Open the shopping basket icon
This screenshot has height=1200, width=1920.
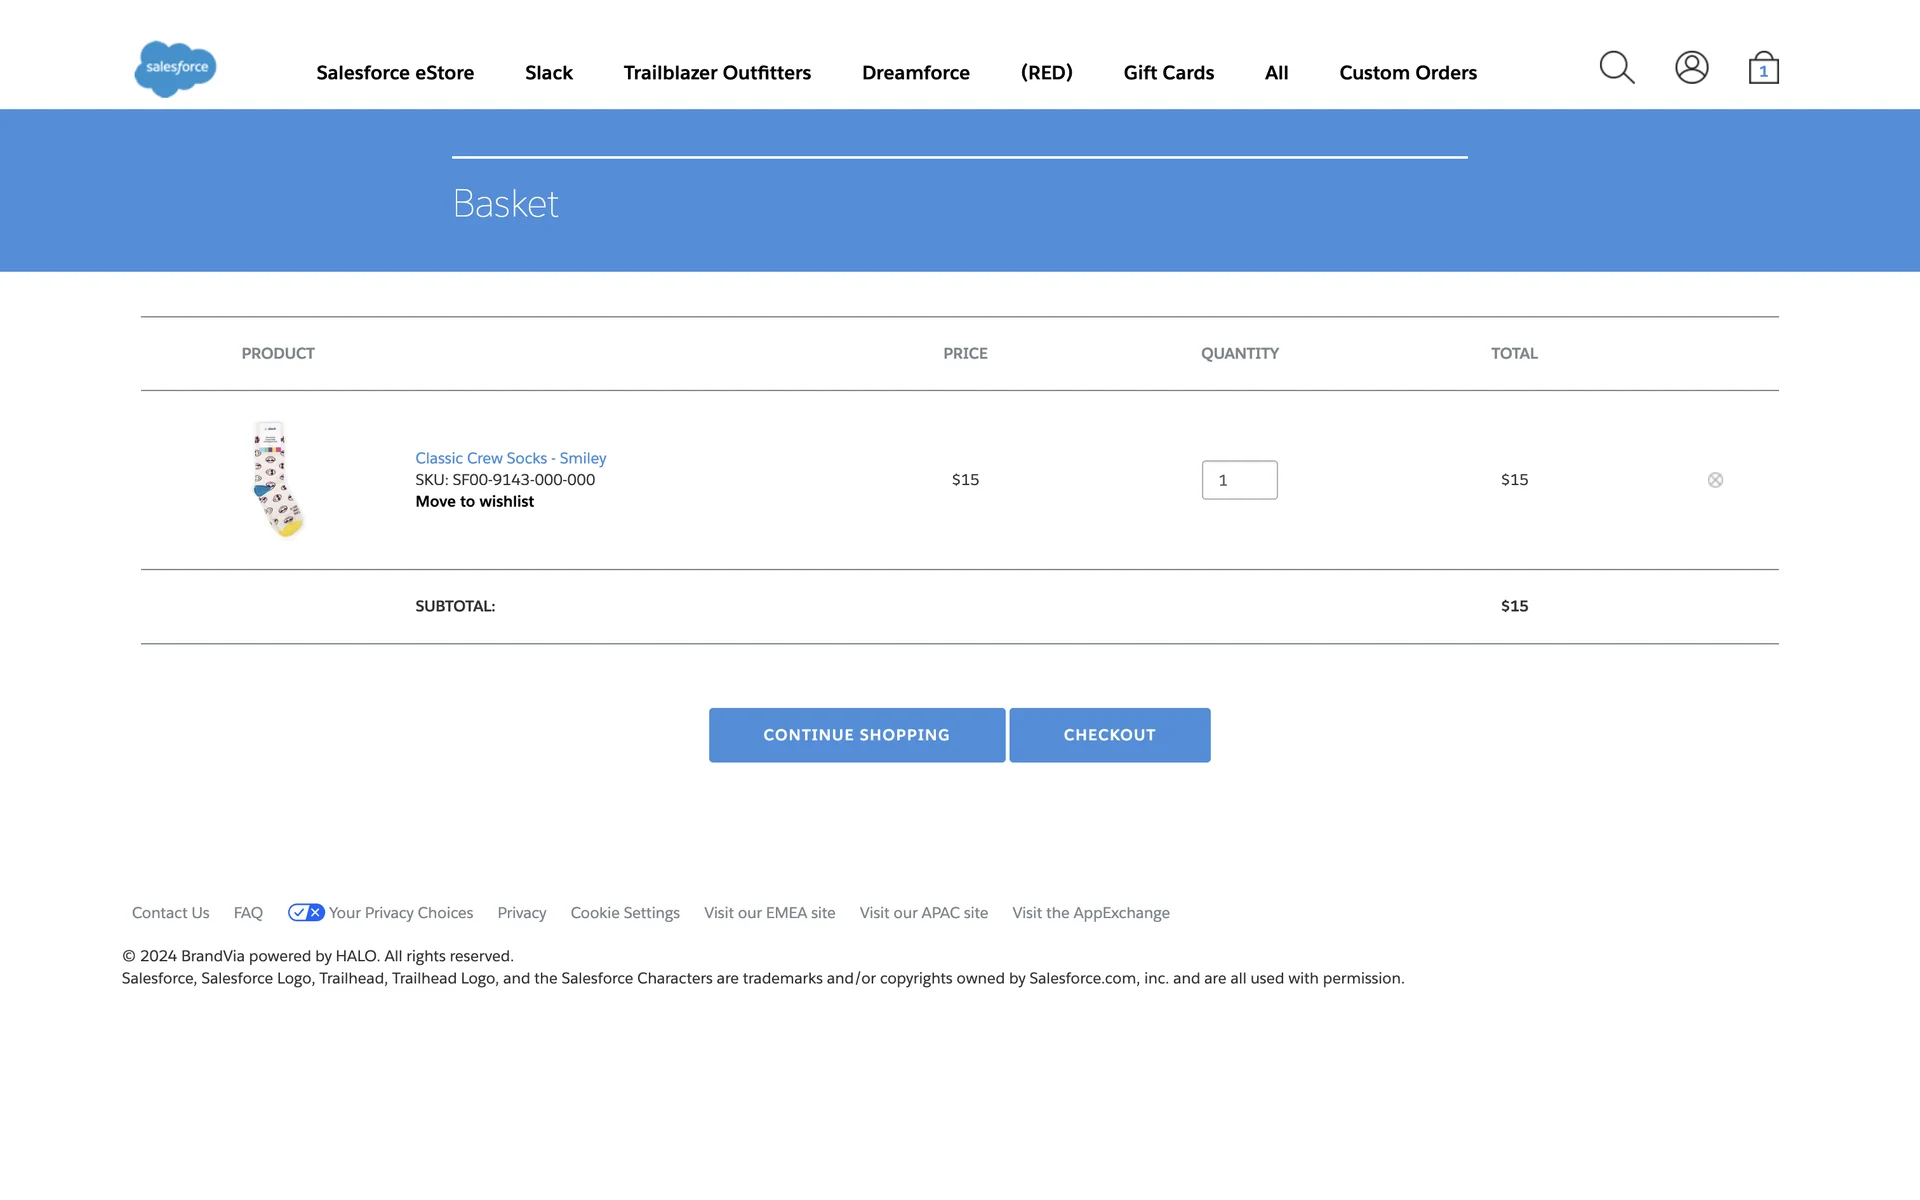pos(1763,68)
